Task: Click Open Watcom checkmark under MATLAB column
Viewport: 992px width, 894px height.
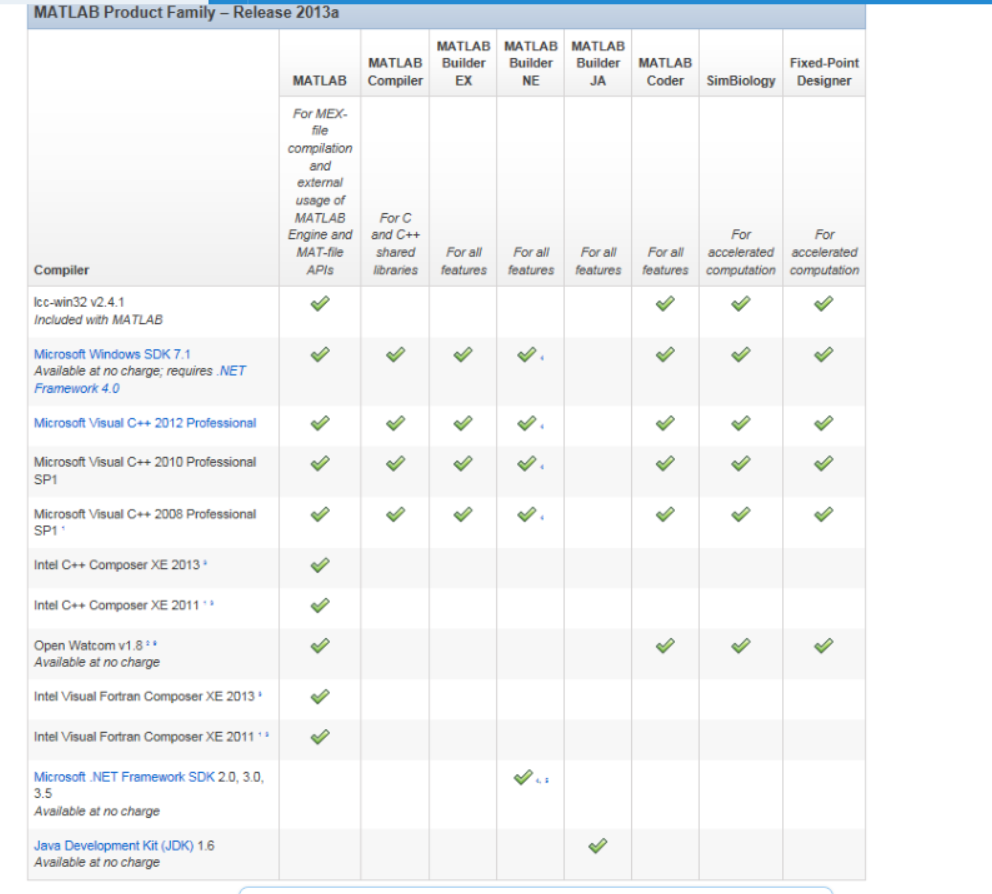Action: point(320,645)
